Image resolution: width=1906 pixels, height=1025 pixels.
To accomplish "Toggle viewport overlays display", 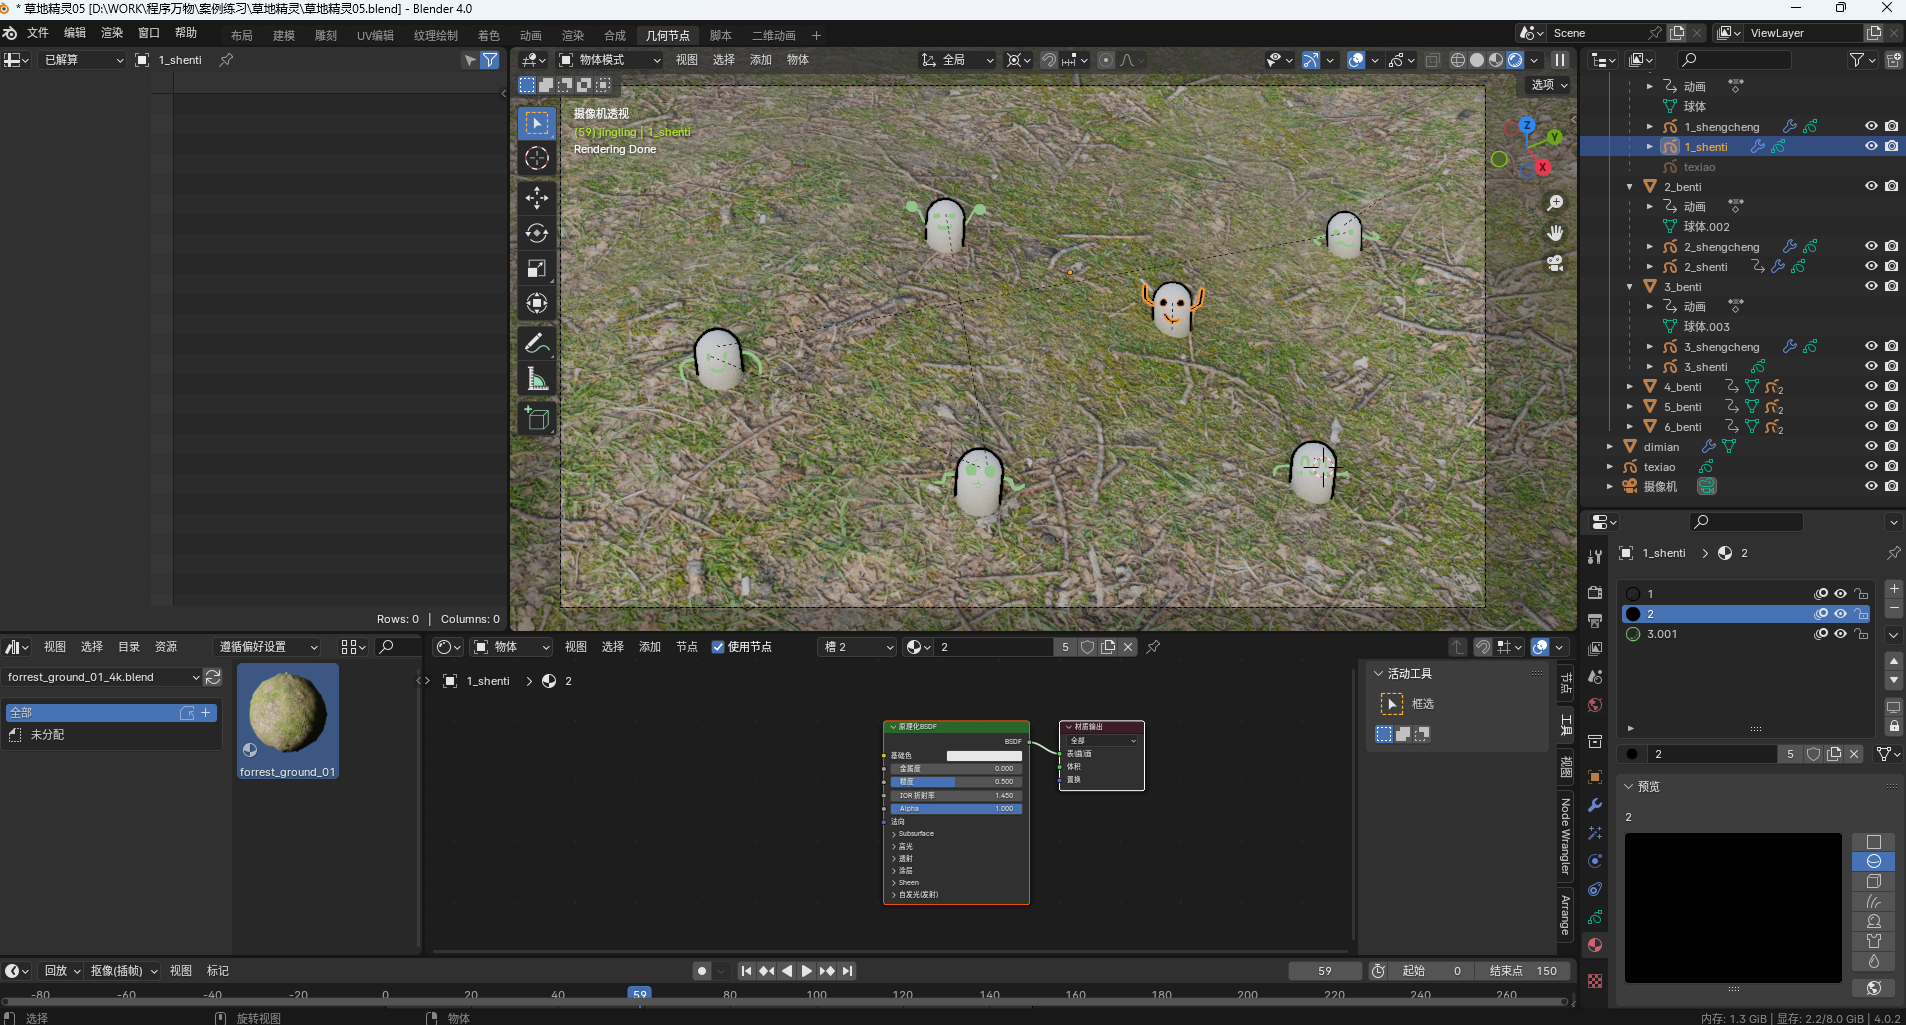I will tap(1356, 60).
